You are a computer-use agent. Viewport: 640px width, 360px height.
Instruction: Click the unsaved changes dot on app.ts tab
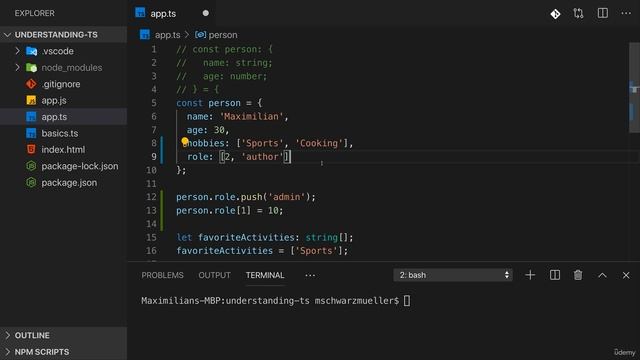pyautogui.click(x=206, y=13)
